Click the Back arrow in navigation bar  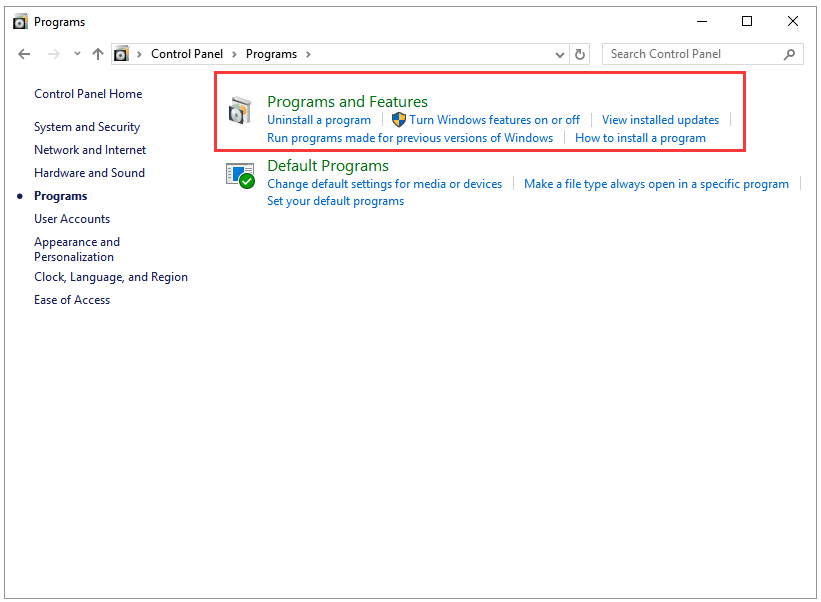24,54
